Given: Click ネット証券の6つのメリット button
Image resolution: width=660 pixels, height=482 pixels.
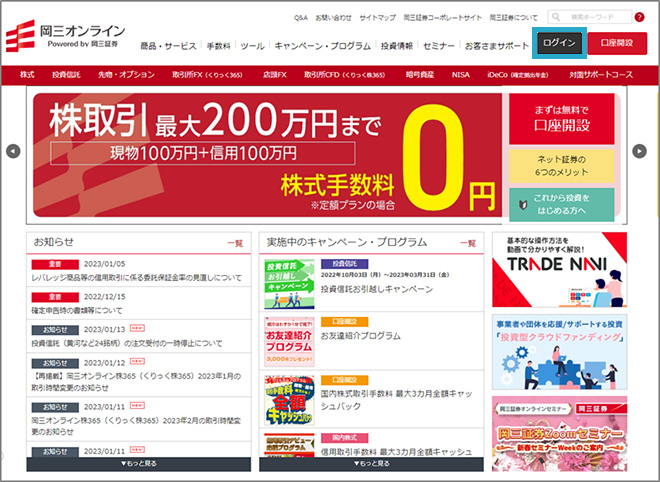Looking at the screenshot, I should pos(562,166).
